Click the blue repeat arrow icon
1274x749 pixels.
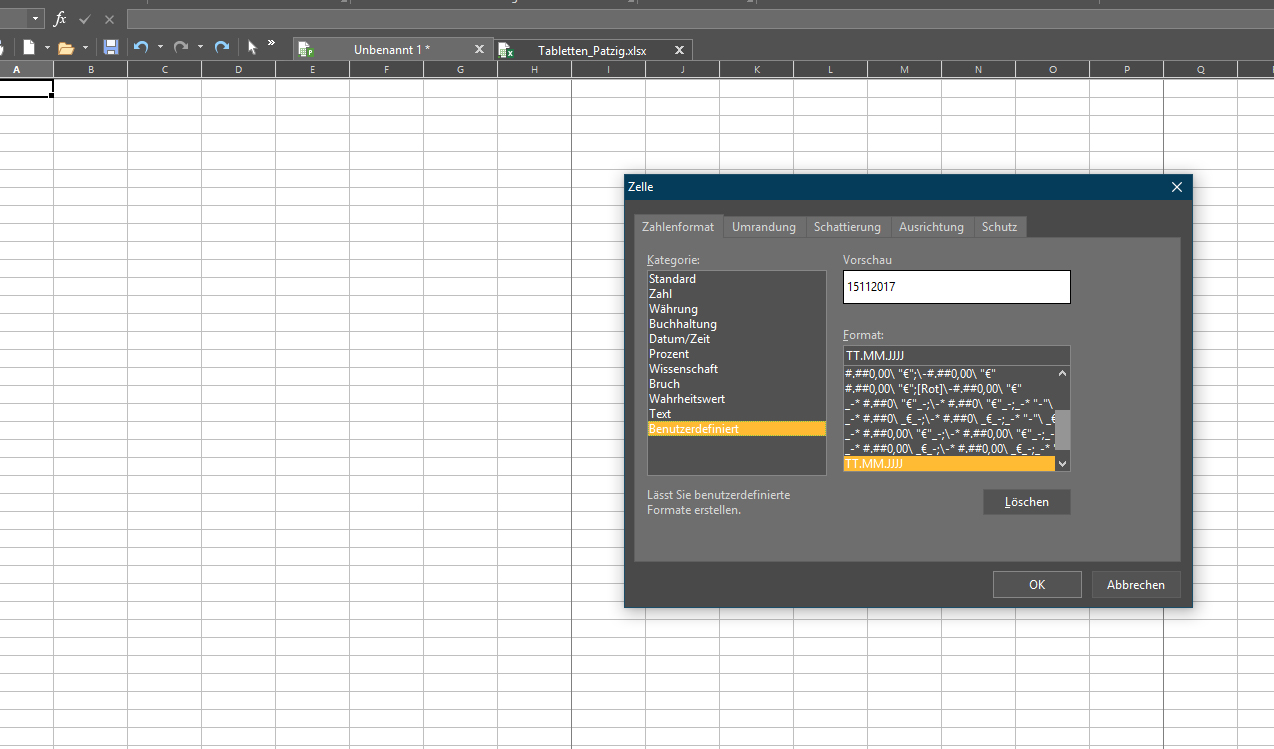(222, 48)
